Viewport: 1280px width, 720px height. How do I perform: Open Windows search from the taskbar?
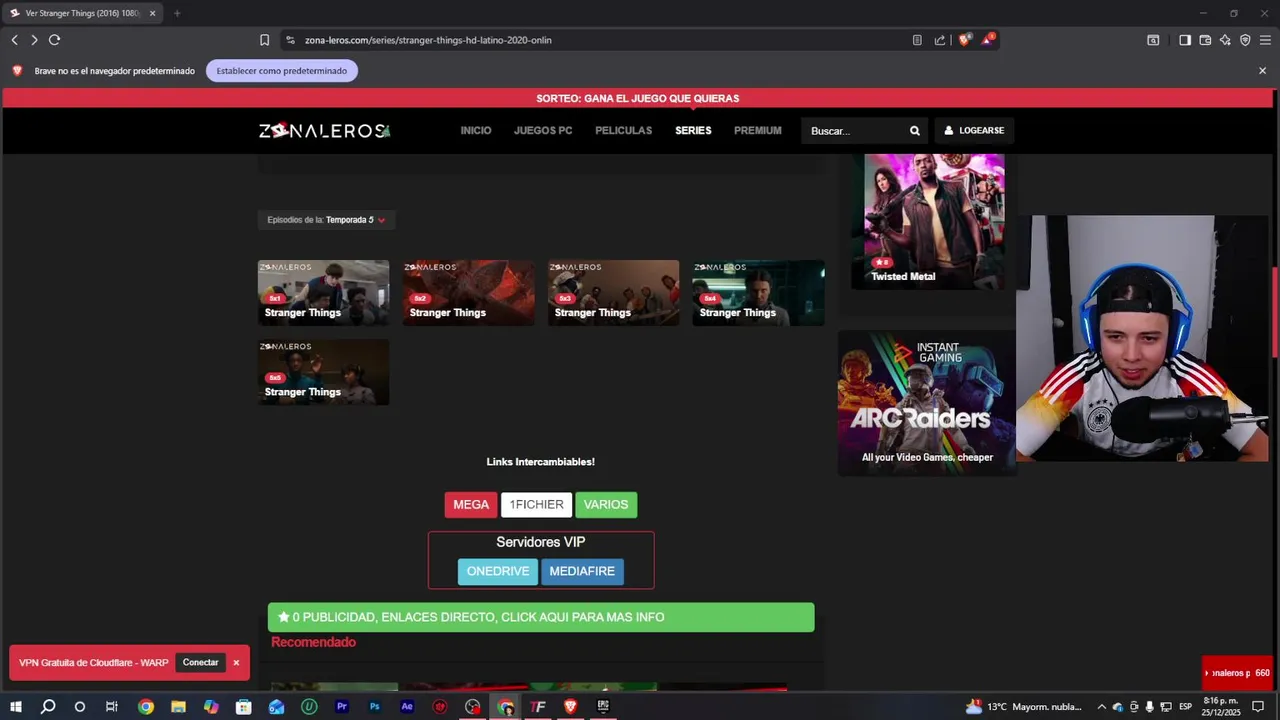(x=48, y=707)
